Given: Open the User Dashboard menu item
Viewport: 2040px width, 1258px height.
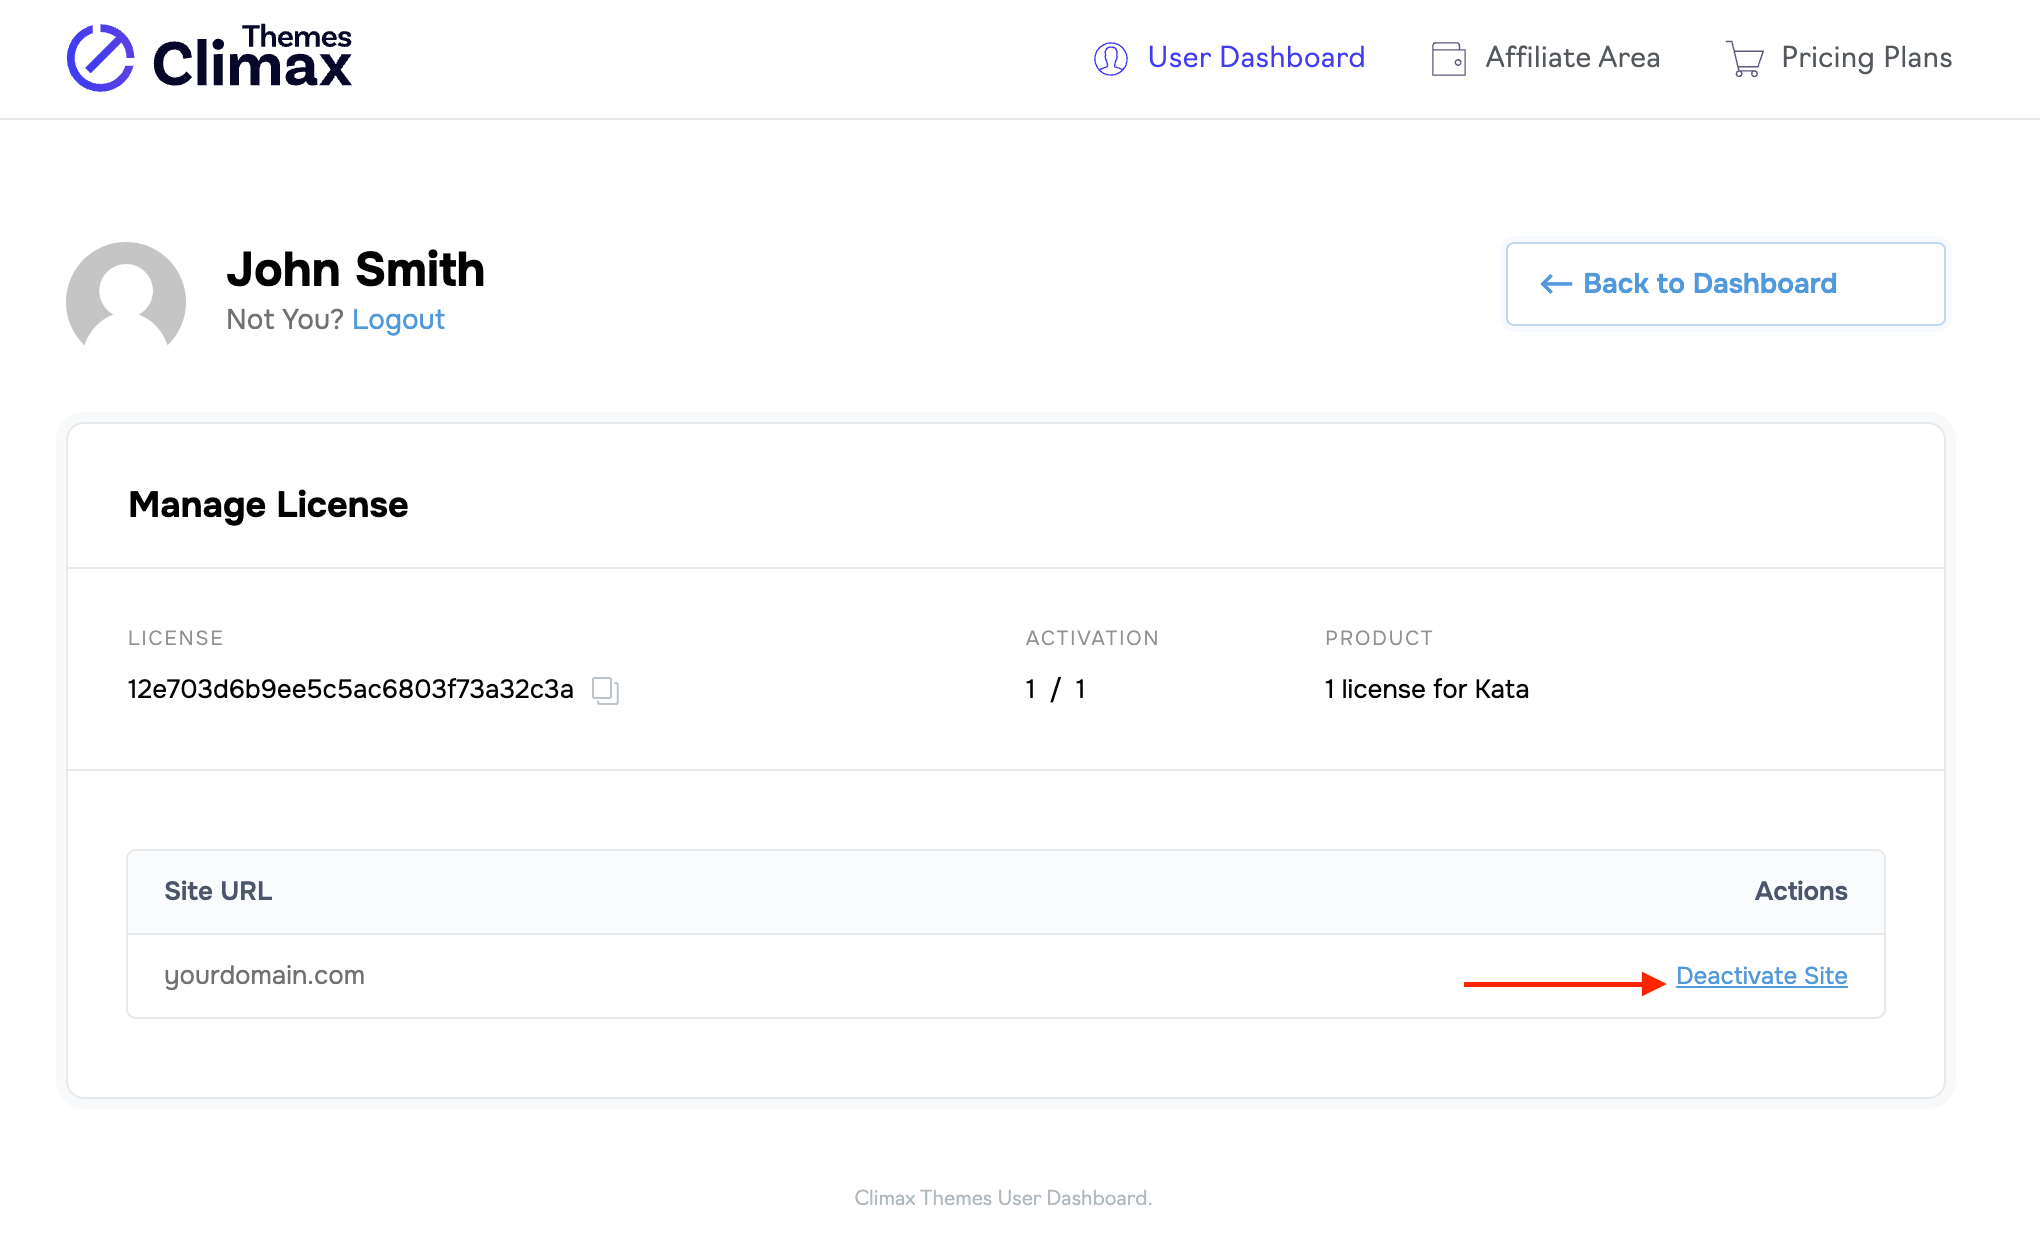Looking at the screenshot, I should (1256, 58).
